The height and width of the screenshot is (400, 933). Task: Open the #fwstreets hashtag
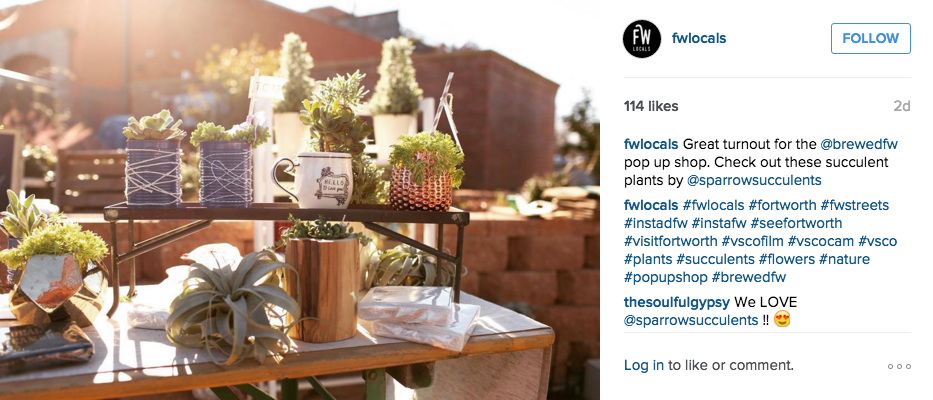[854, 205]
